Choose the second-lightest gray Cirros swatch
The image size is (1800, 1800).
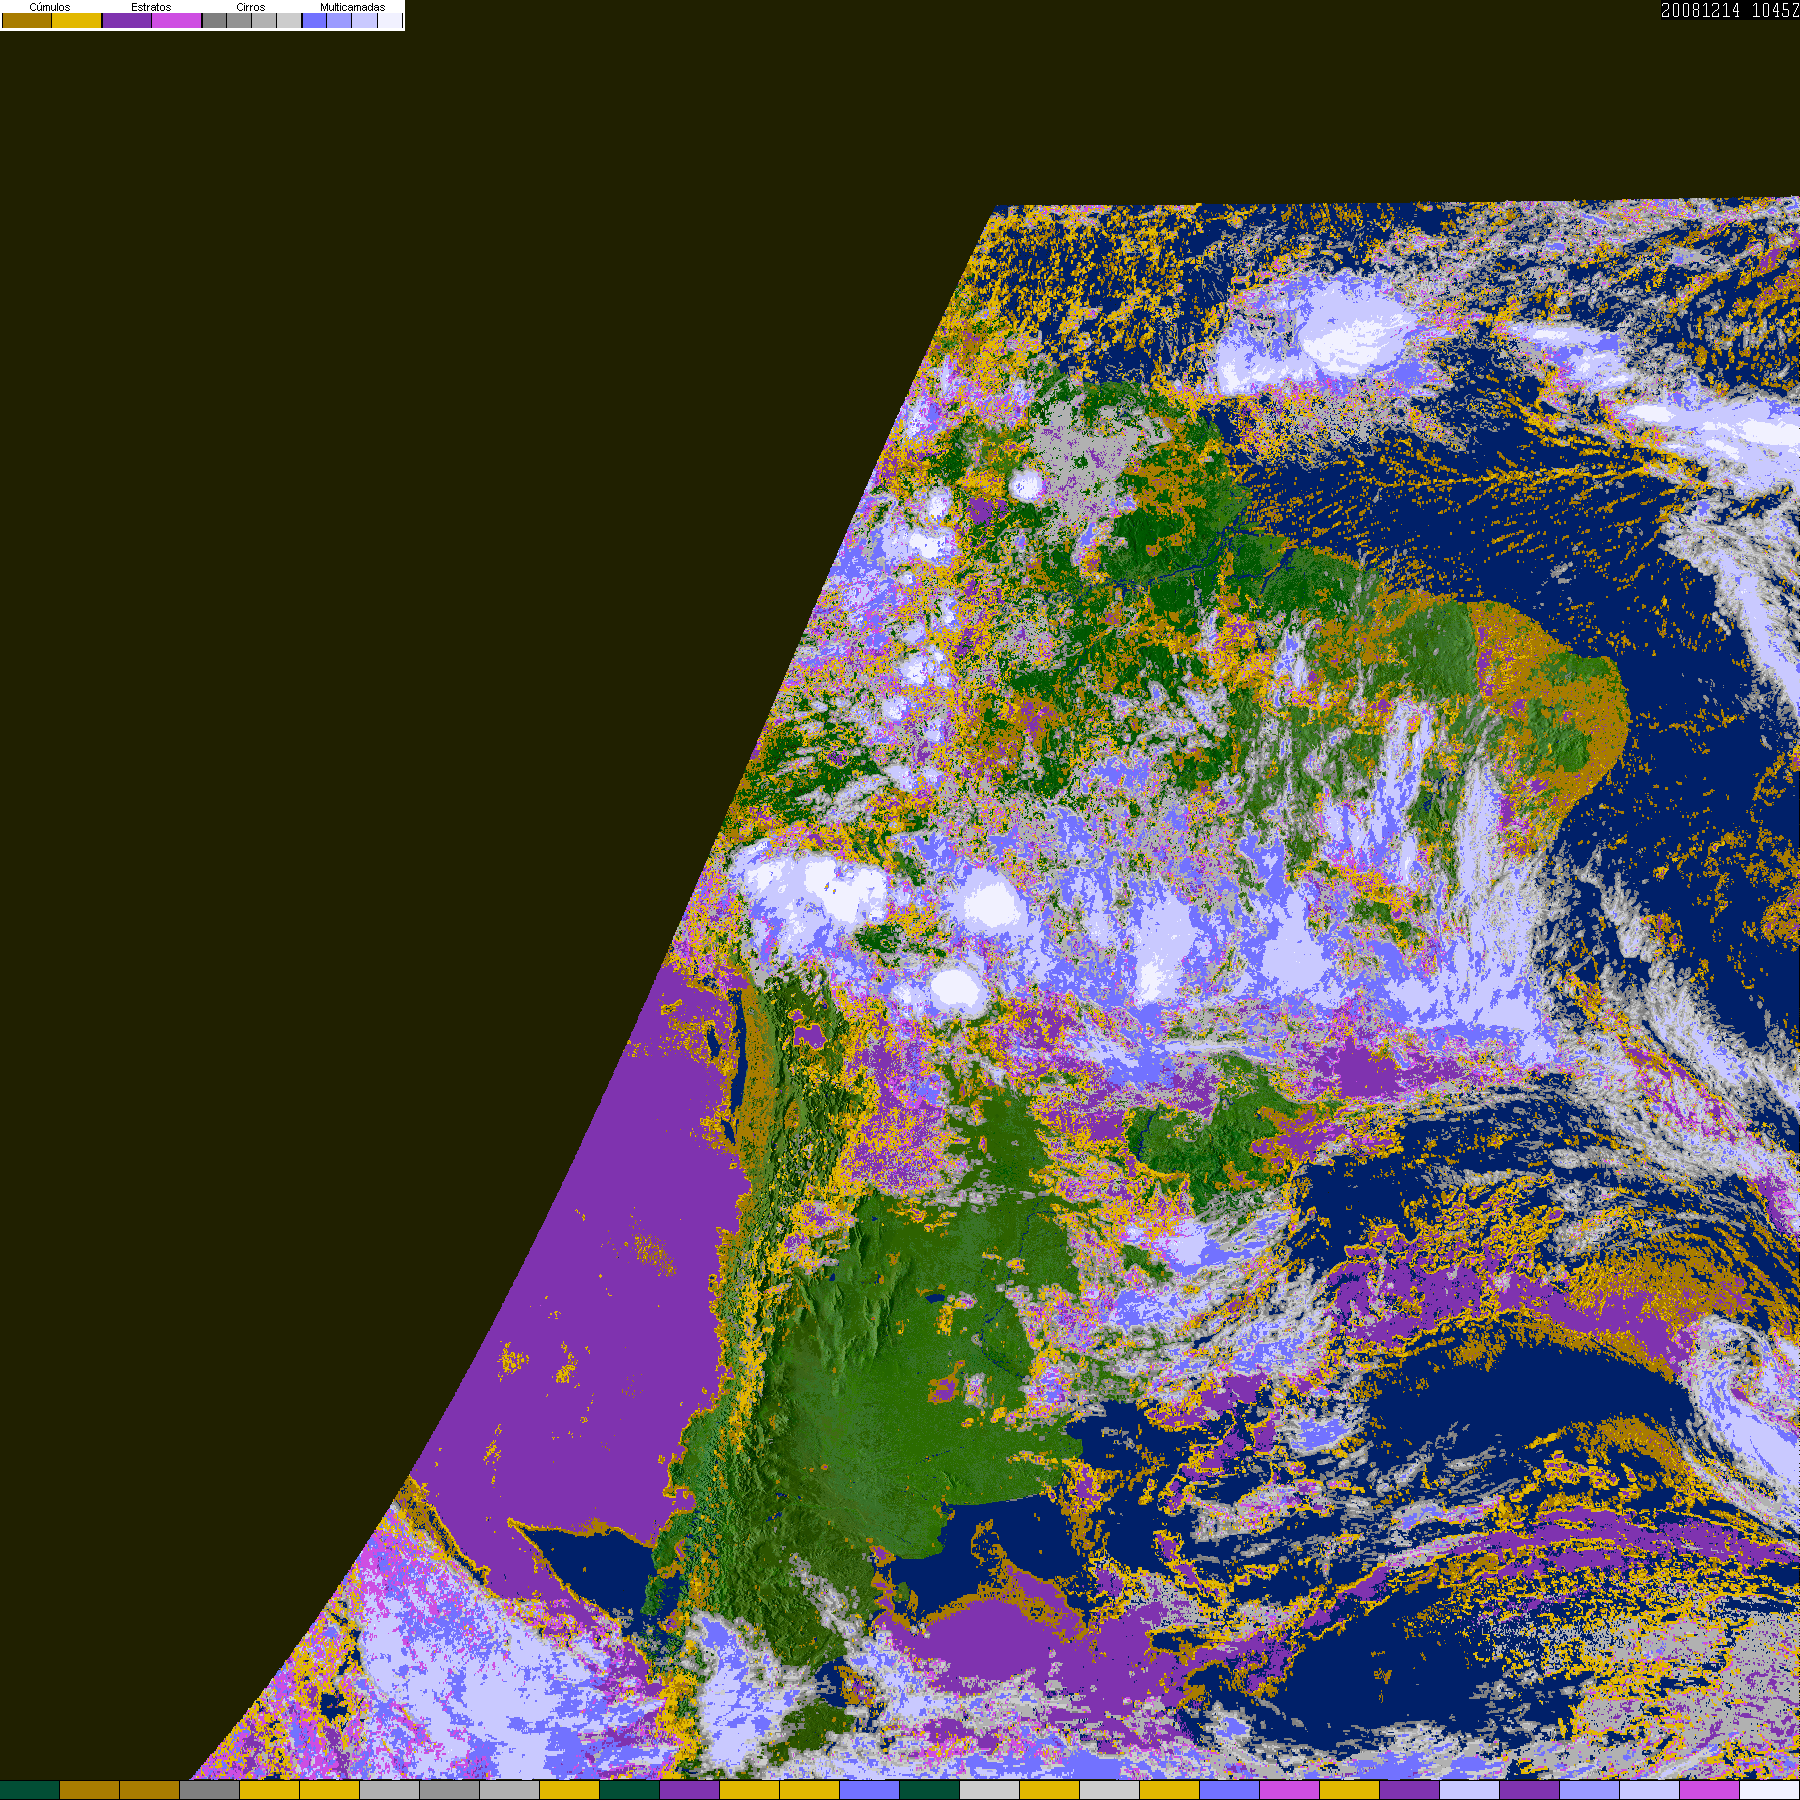coord(264,20)
